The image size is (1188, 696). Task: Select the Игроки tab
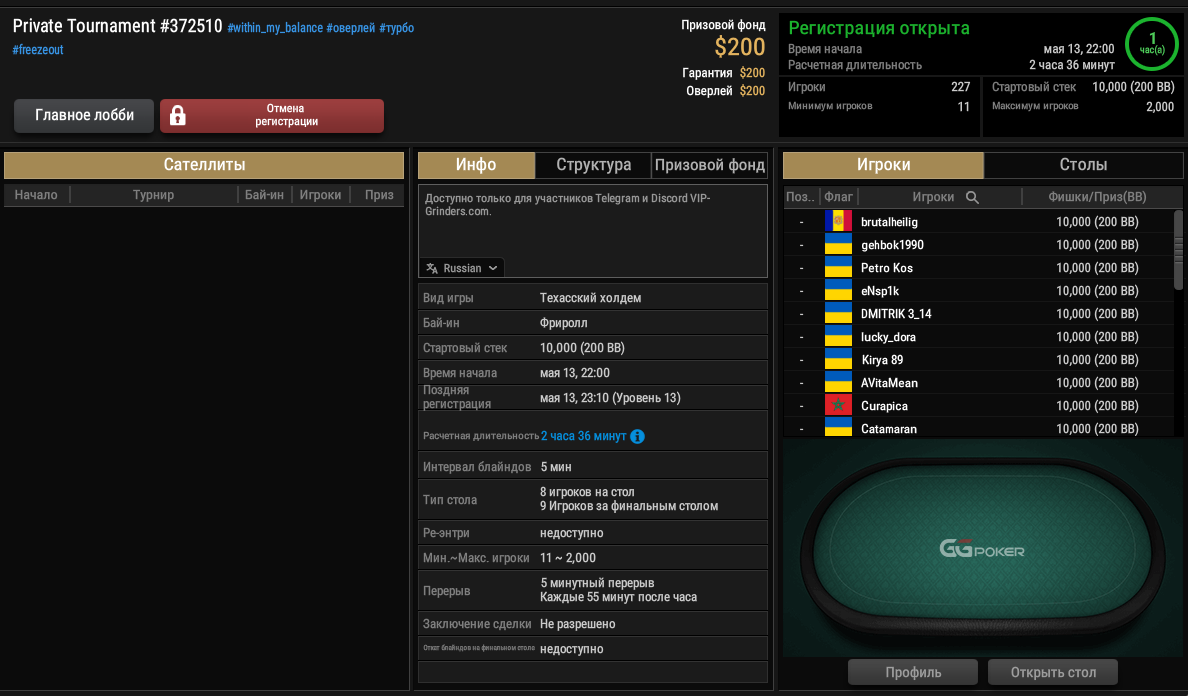pyautogui.click(x=883, y=165)
